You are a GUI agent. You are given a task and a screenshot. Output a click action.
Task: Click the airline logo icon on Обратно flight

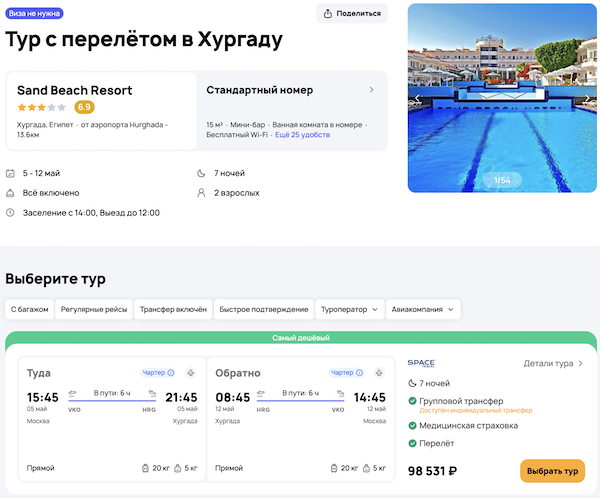(378, 373)
